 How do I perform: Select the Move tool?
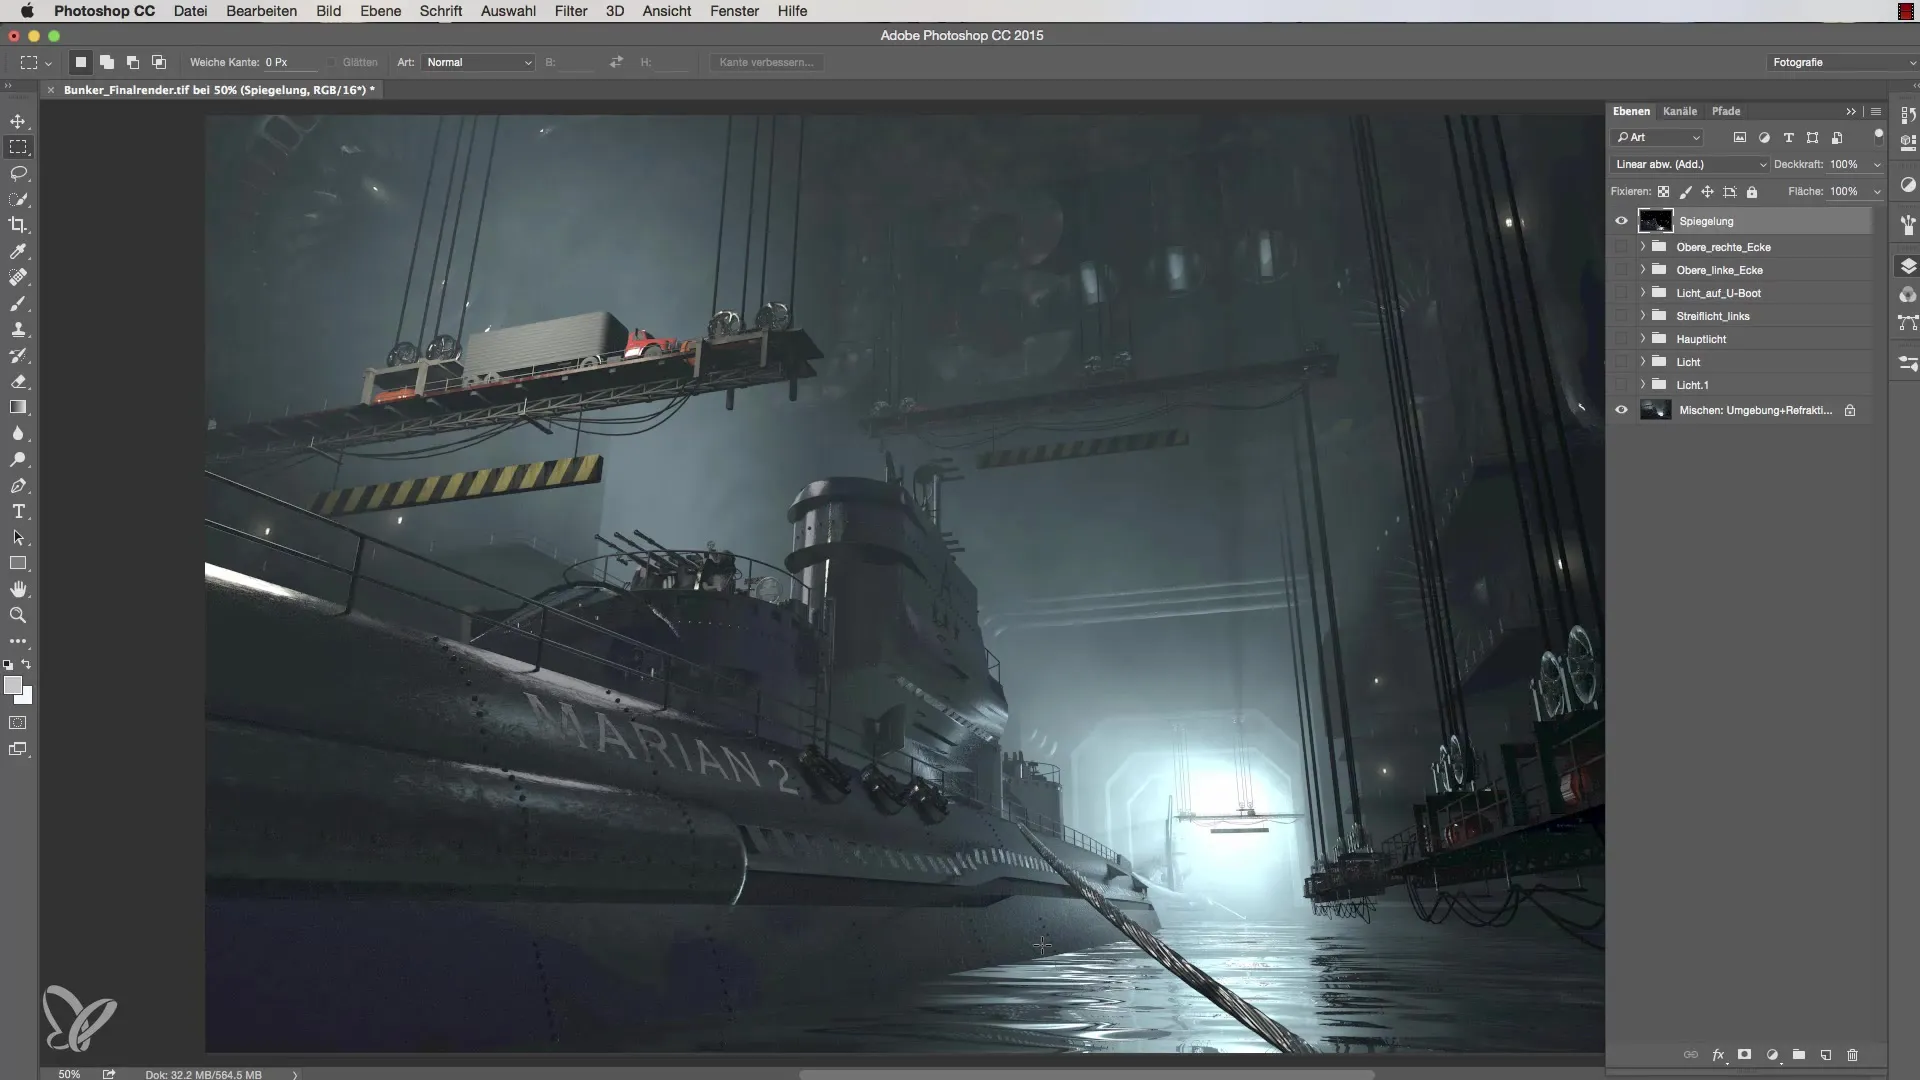pyautogui.click(x=18, y=121)
